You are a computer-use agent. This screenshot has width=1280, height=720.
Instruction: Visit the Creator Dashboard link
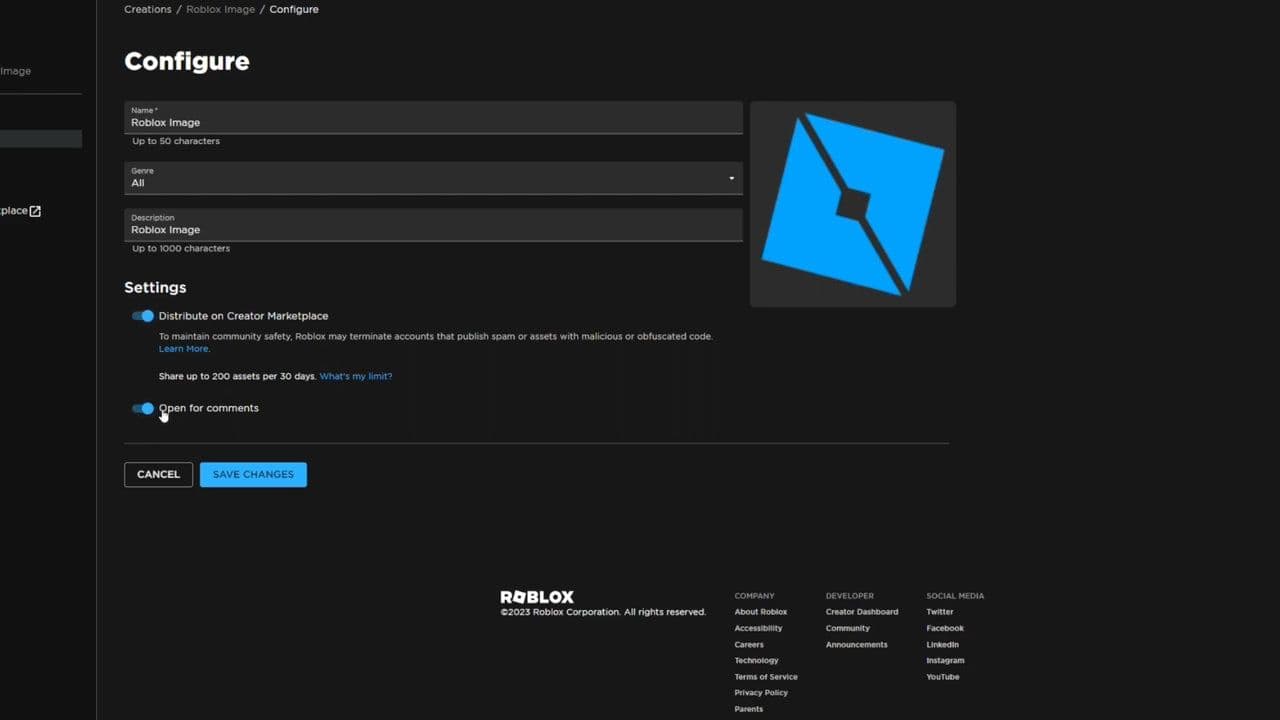(861, 611)
